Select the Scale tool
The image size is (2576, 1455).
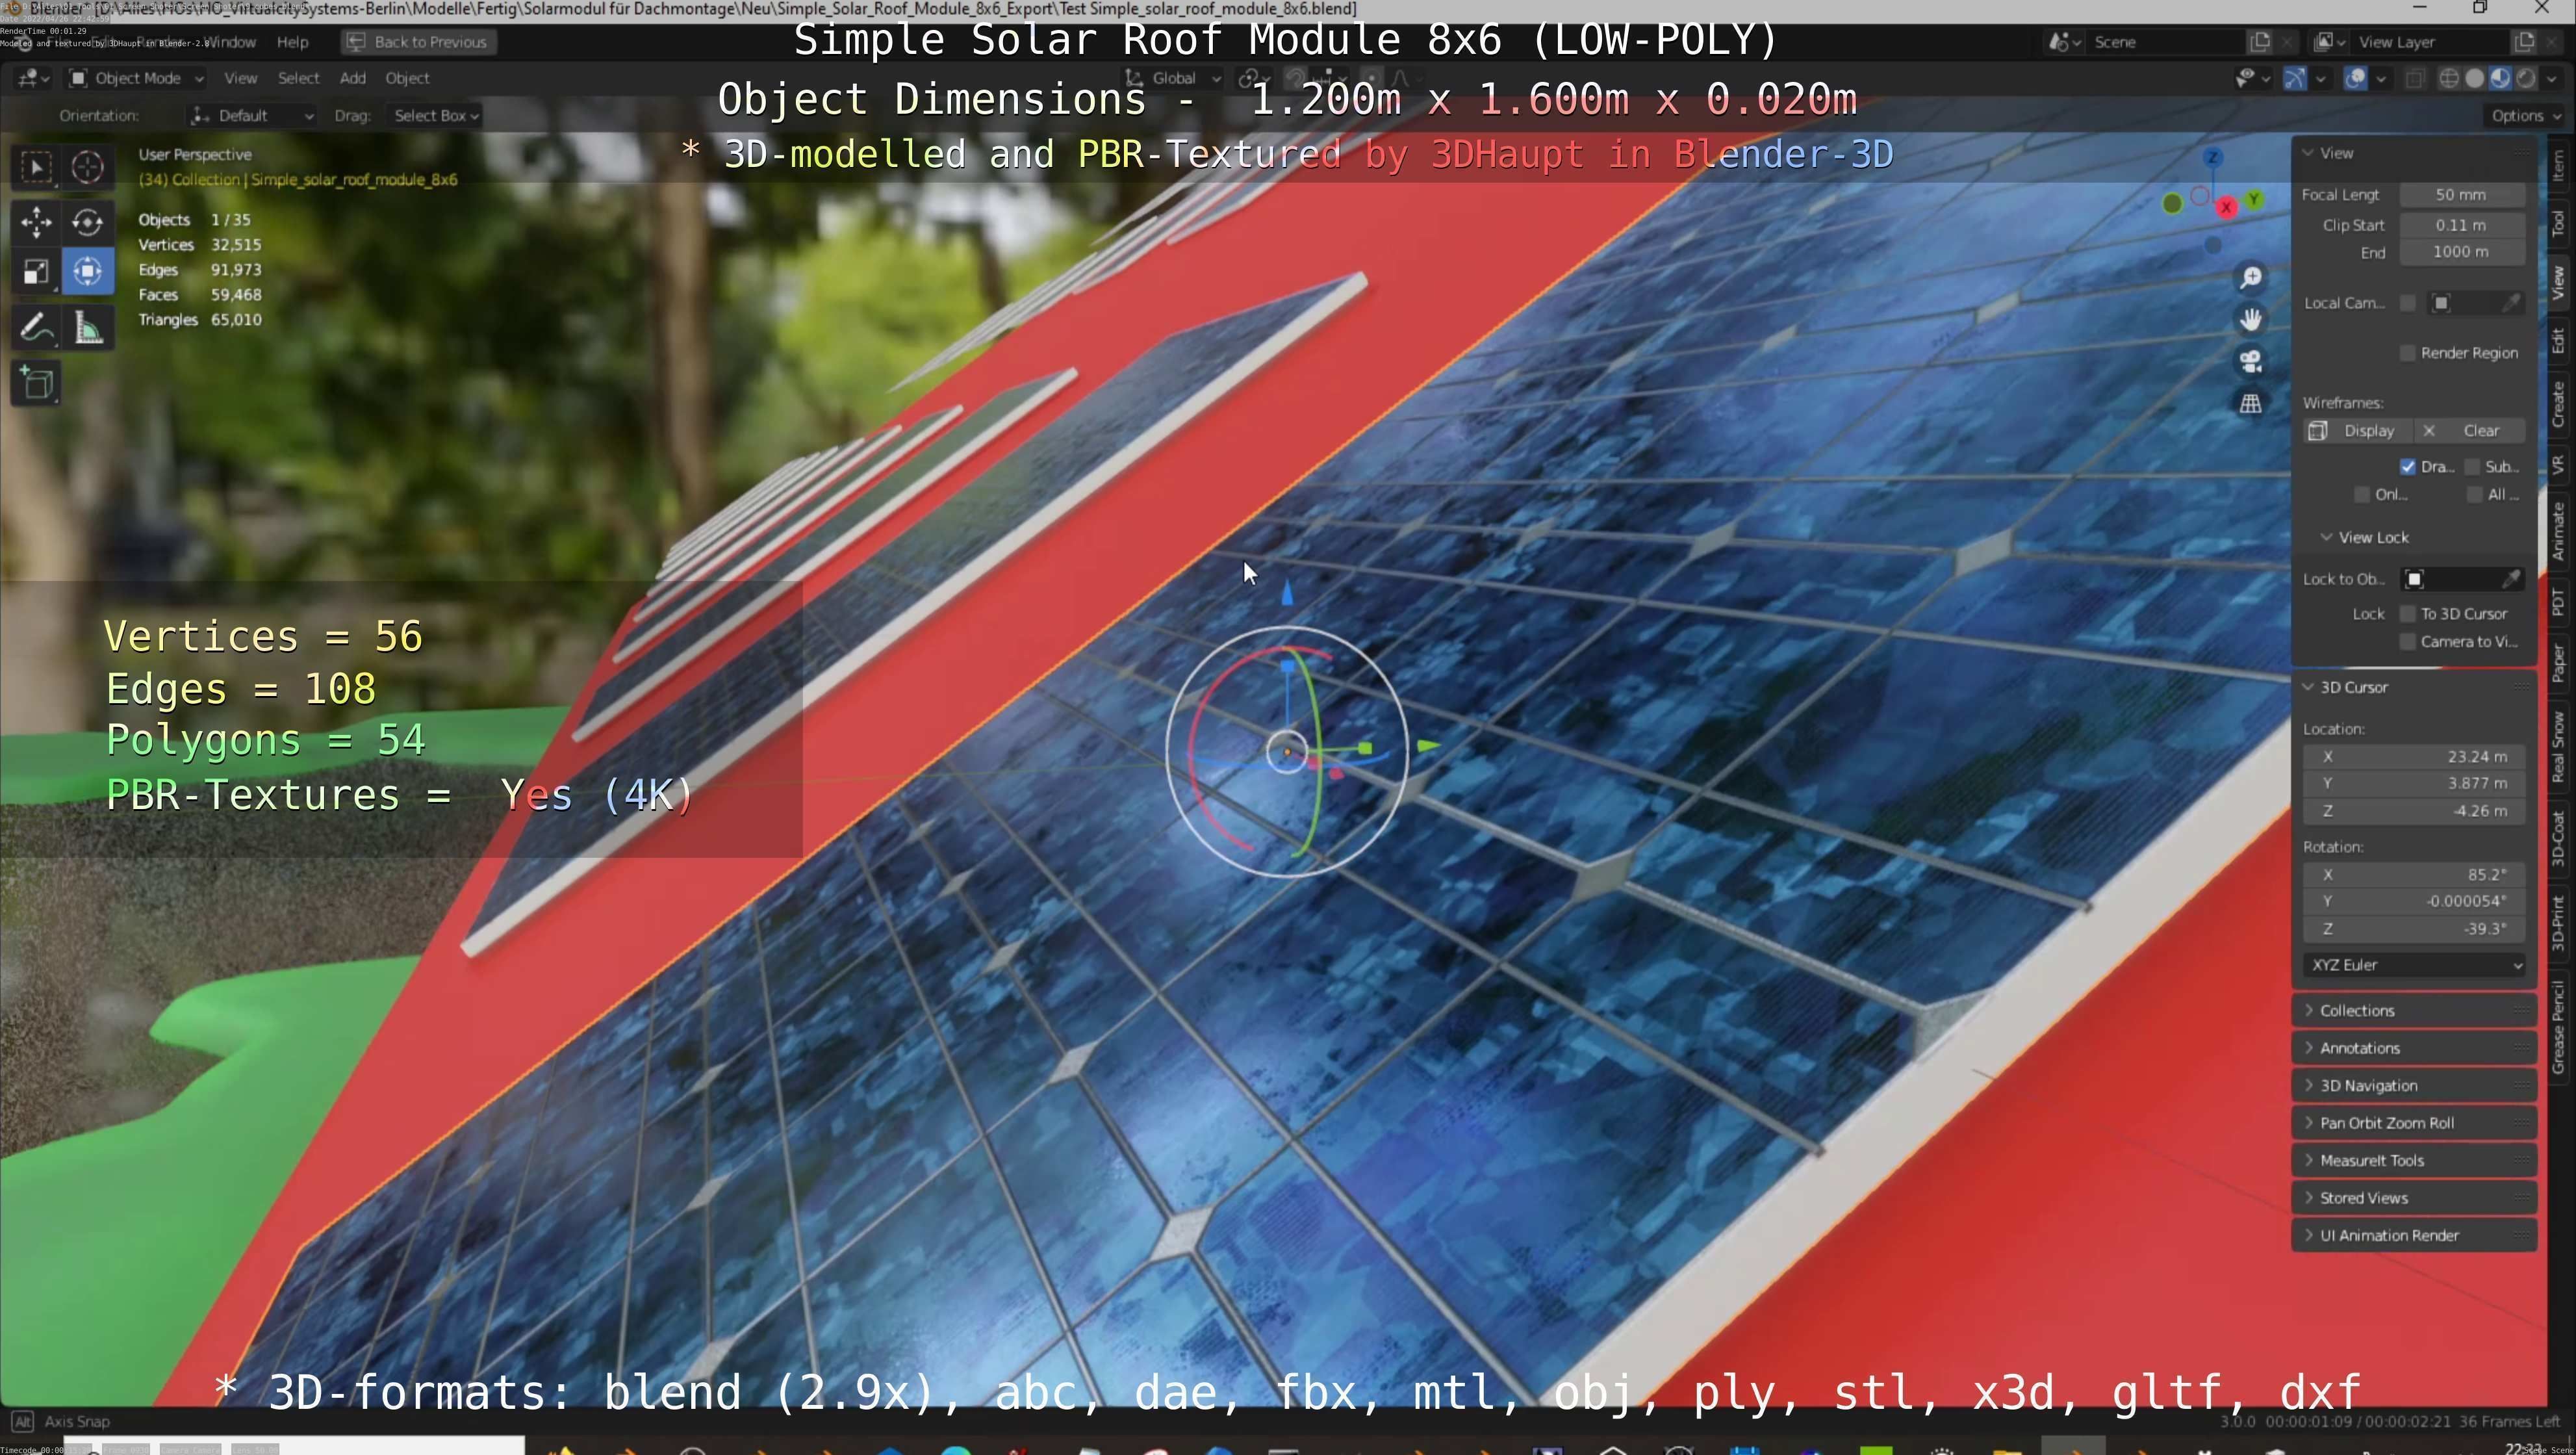[36, 272]
